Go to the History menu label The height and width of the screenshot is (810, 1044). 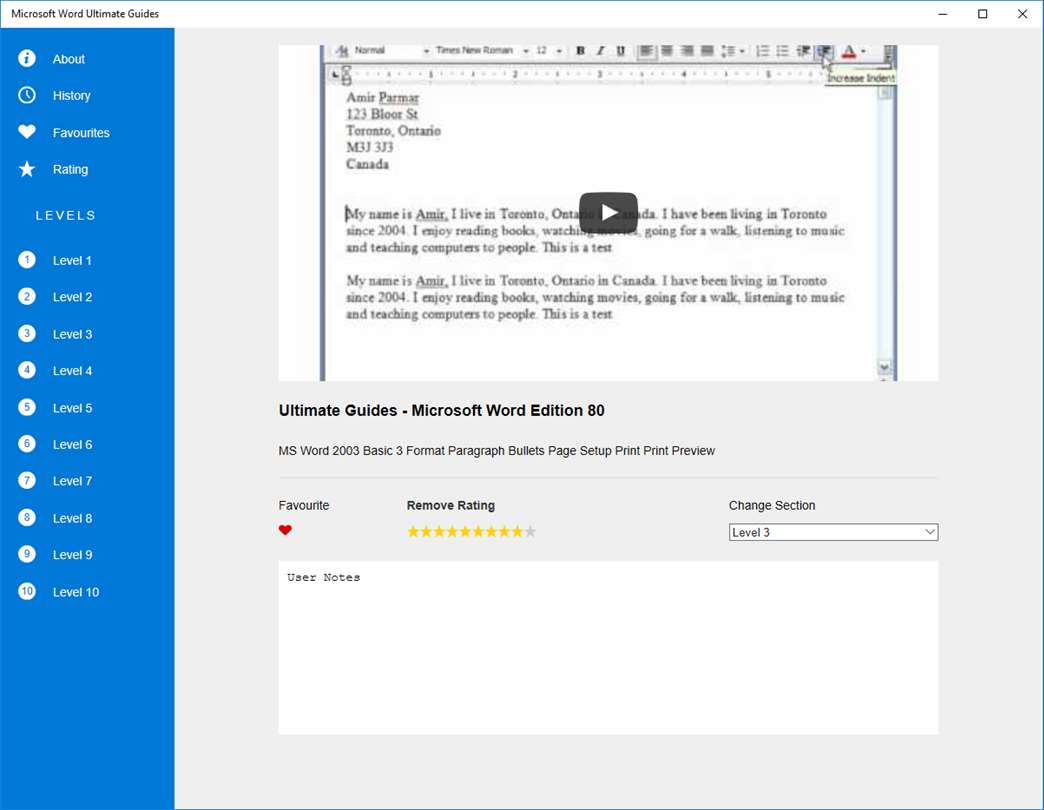pos(71,96)
